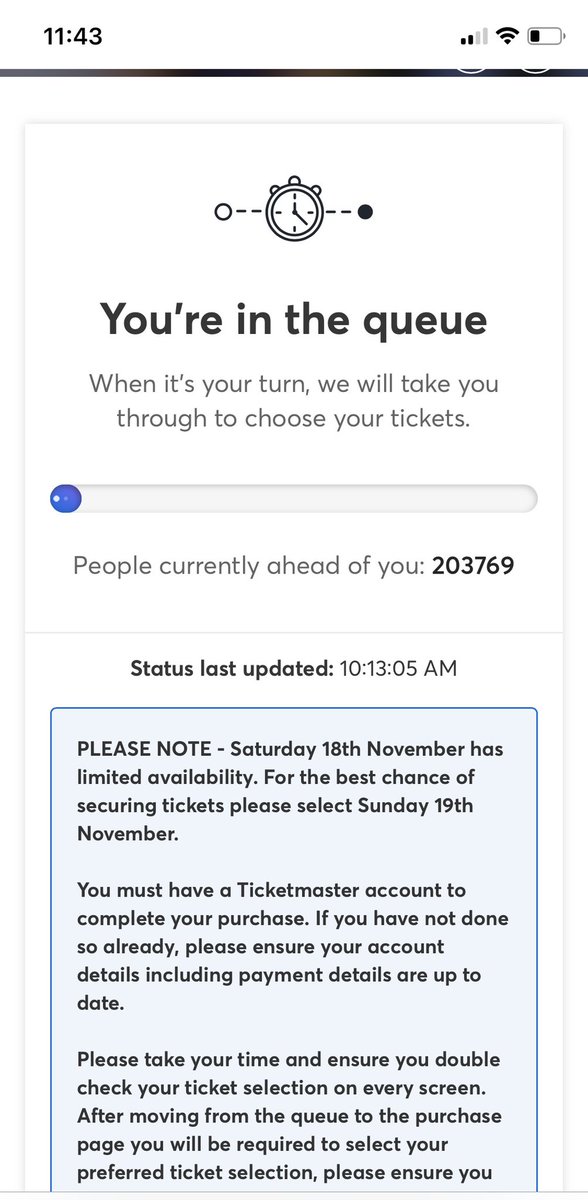Tap the queue number 203769
The image size is (588, 1200).
pyautogui.click(x=473, y=566)
